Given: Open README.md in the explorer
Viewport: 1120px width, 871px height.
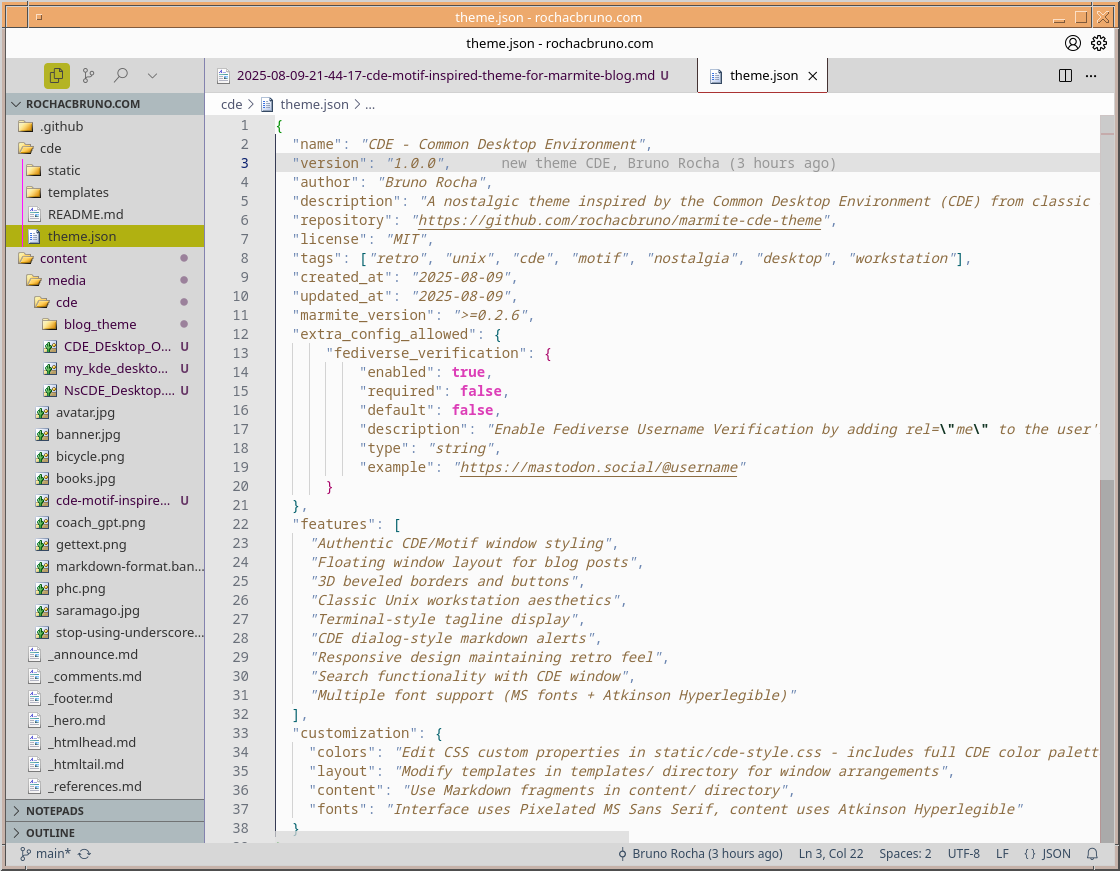Looking at the screenshot, I should 105,214.
